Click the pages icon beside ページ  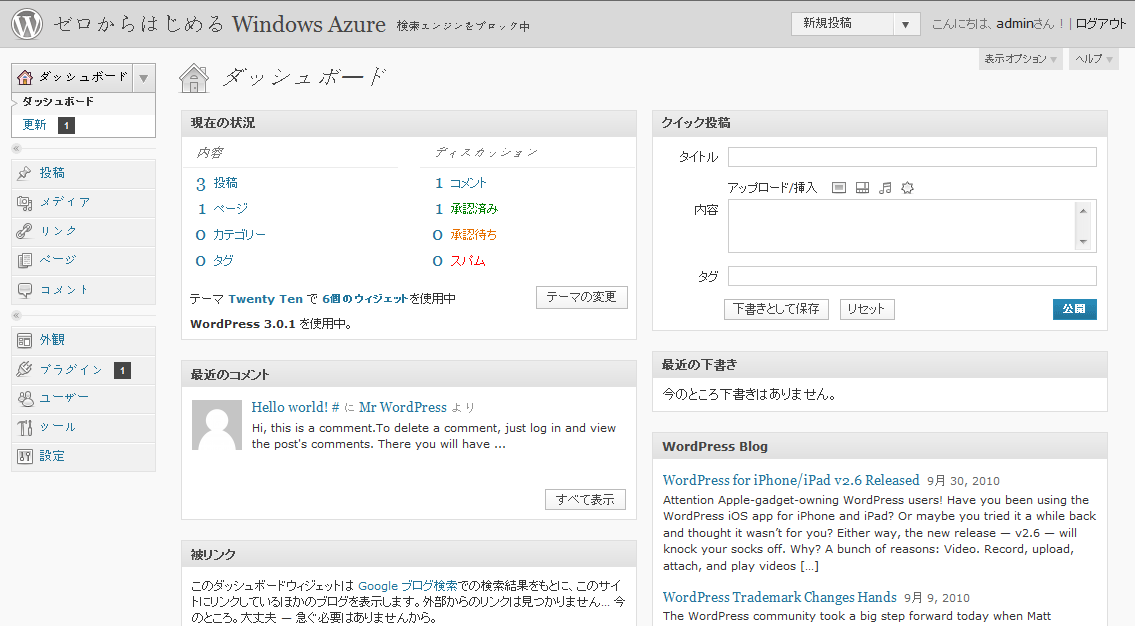click(x=25, y=260)
